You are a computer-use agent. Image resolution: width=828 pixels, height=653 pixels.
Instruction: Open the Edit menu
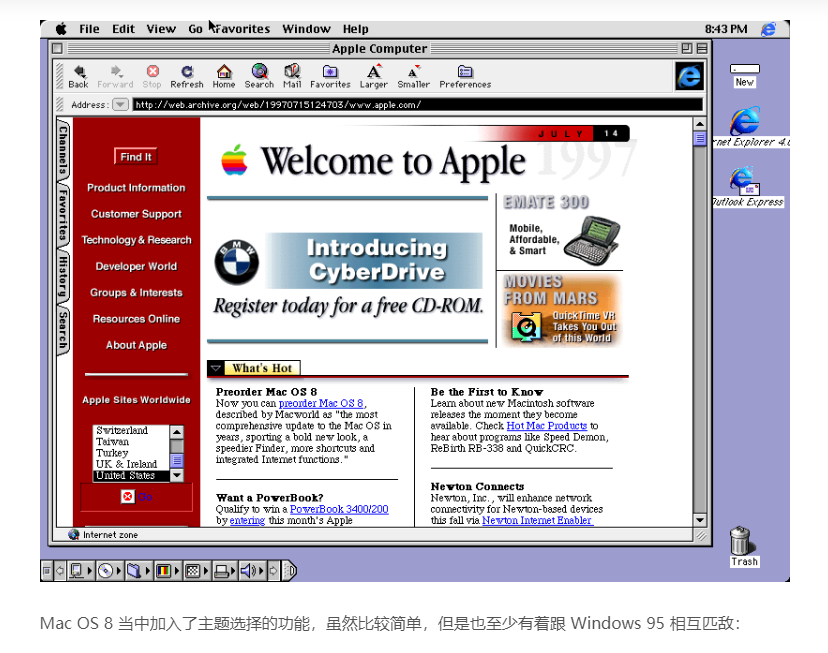tap(124, 29)
